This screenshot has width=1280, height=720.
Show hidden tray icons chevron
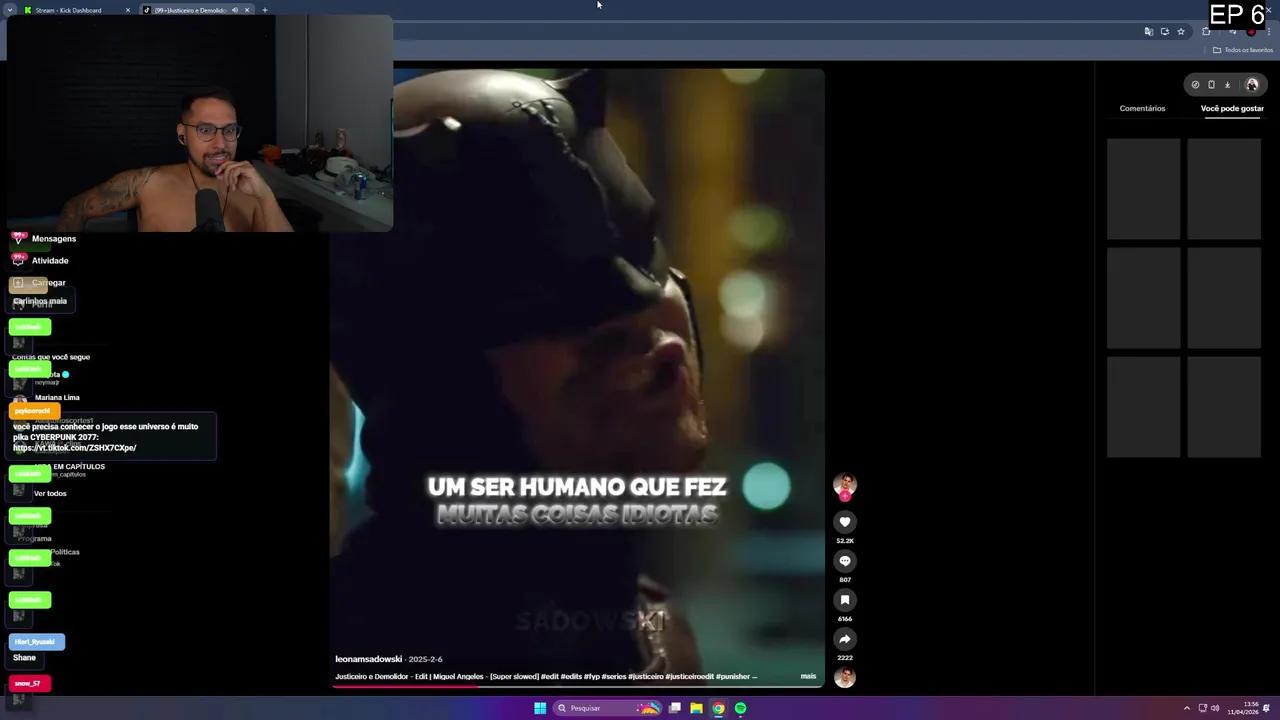pos(1189,708)
